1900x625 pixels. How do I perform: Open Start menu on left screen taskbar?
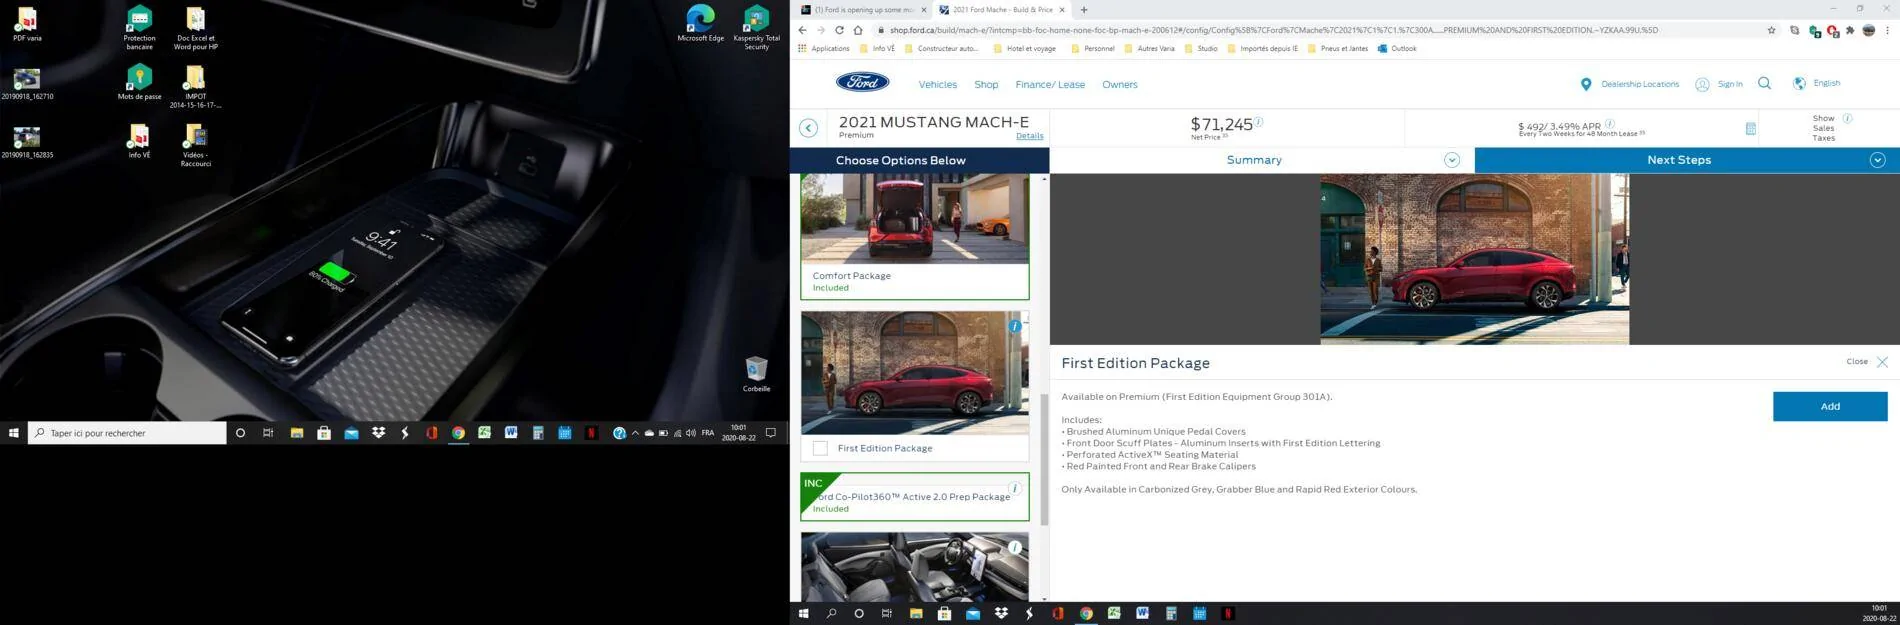14,433
